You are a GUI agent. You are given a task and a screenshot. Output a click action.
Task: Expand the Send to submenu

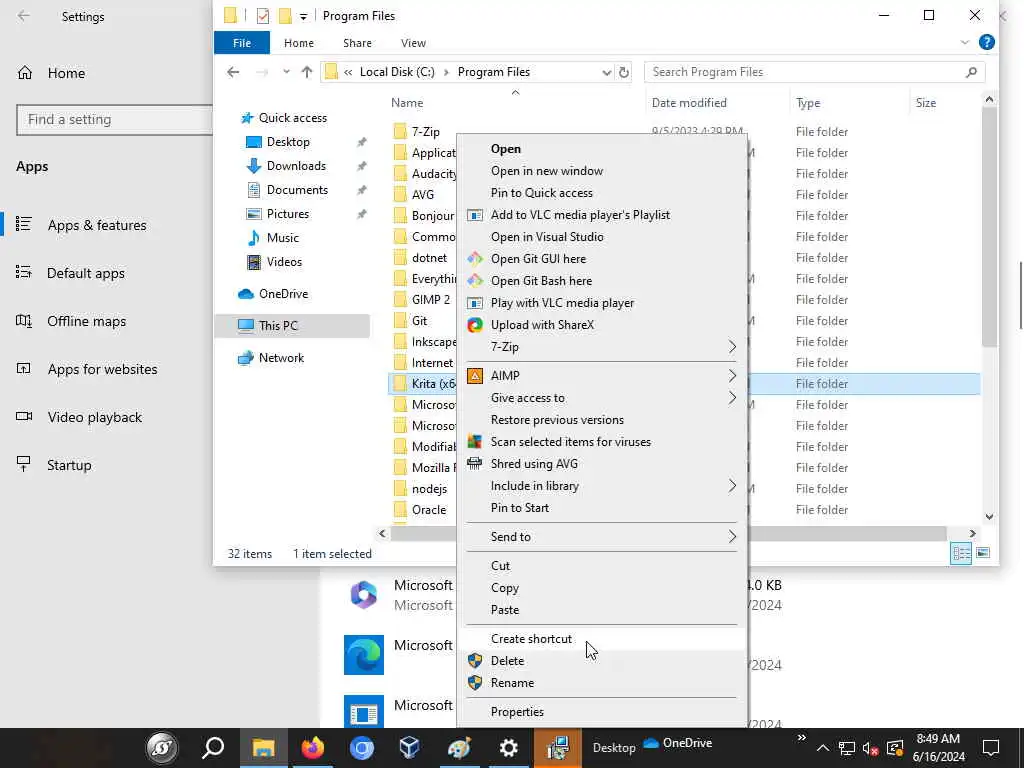click(x=732, y=537)
